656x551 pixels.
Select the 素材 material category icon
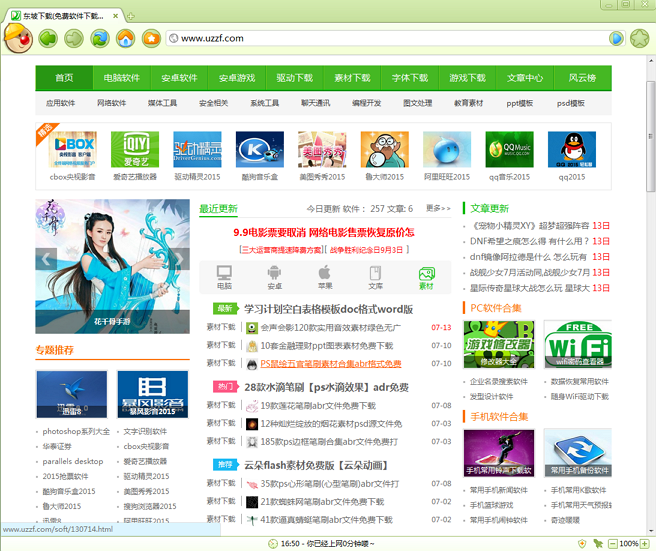tap(426, 278)
